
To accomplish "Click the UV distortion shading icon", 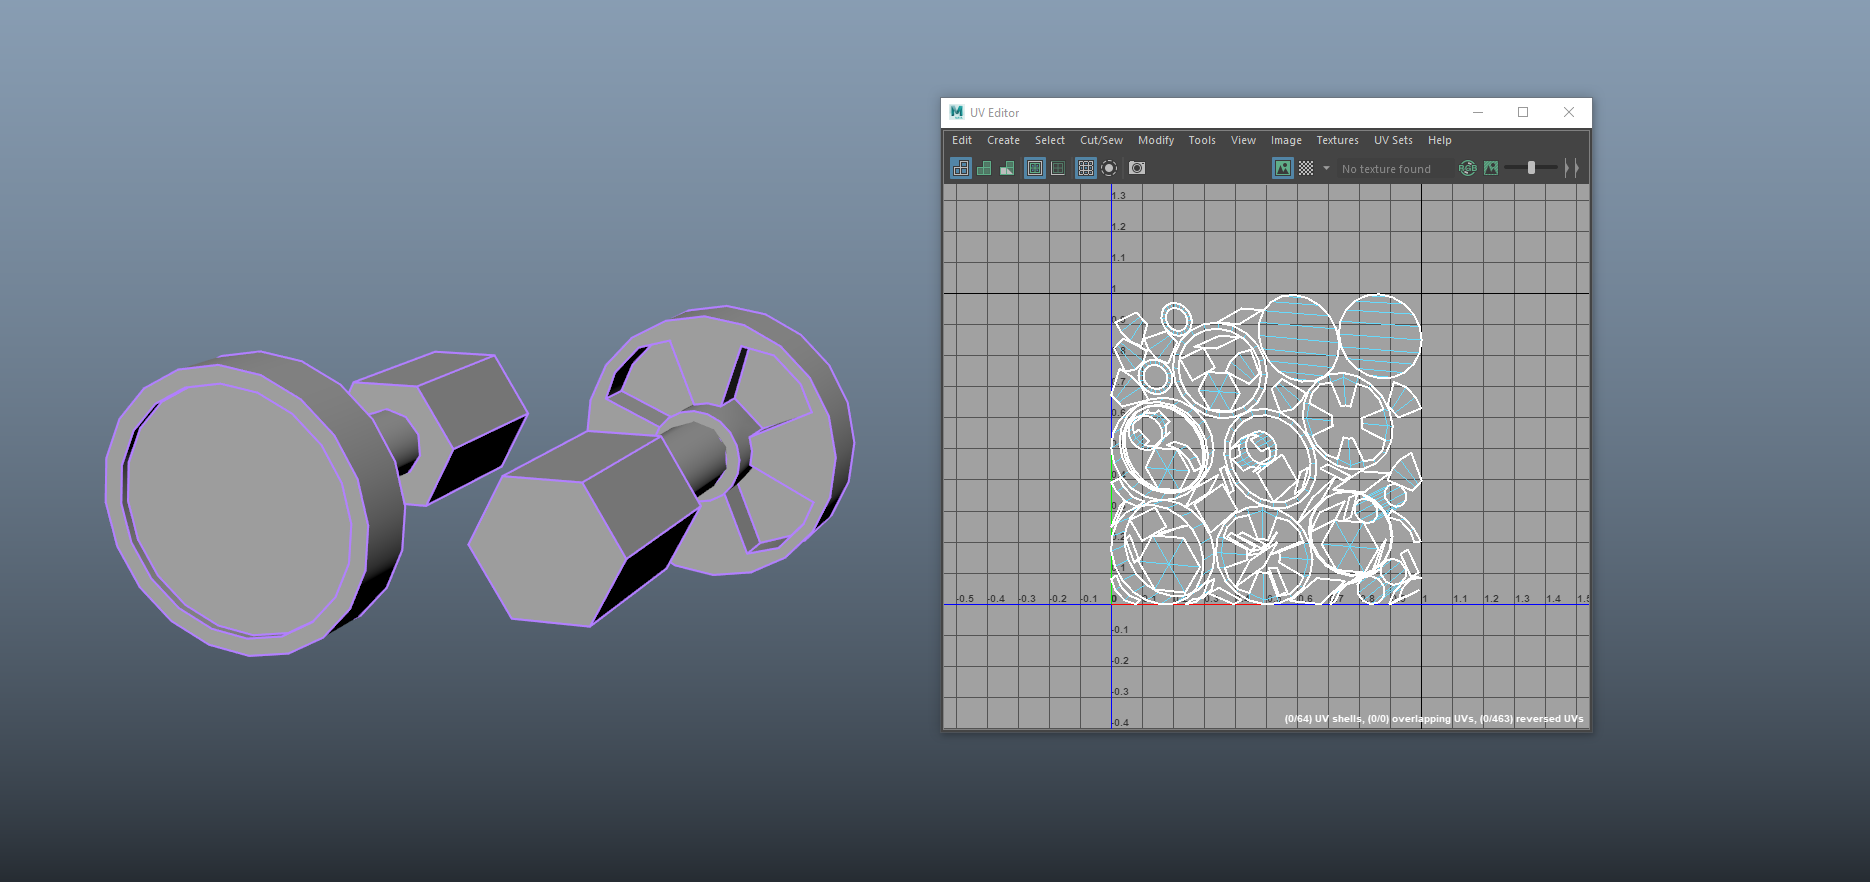I will click(1007, 168).
